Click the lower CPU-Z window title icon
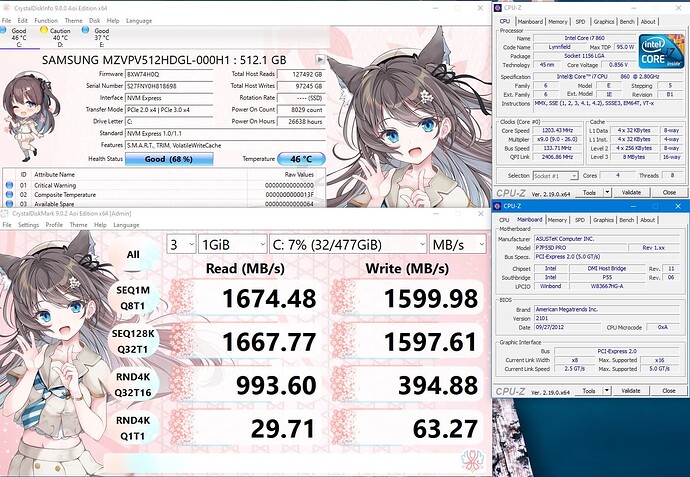This screenshot has height=477, width=690. [498, 206]
